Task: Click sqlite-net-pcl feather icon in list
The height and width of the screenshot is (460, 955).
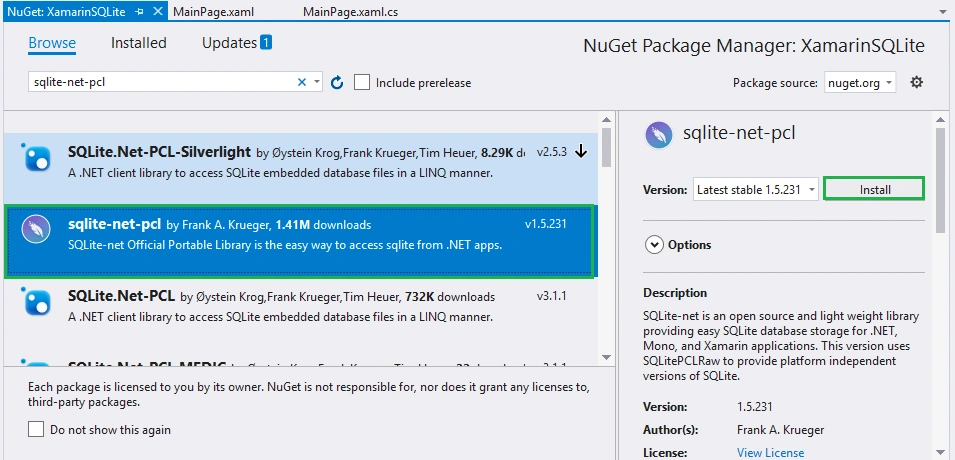Action: pyautogui.click(x=36, y=230)
